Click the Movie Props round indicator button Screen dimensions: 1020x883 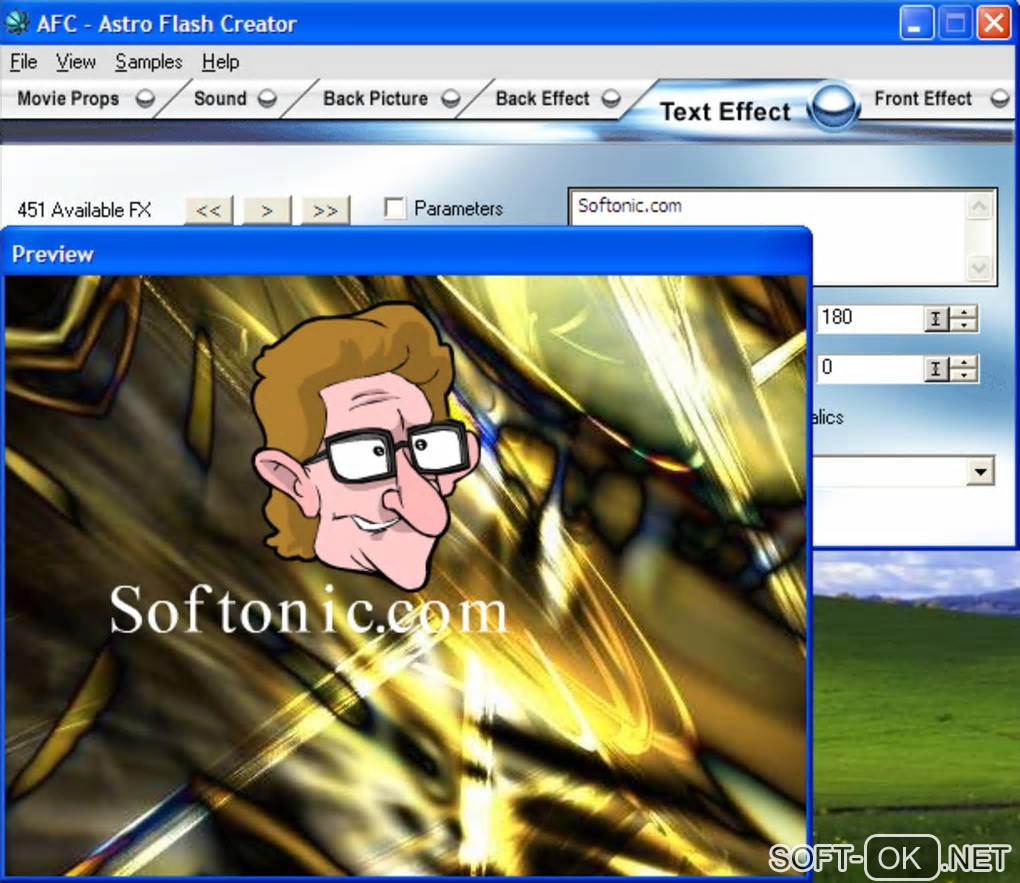coord(145,98)
